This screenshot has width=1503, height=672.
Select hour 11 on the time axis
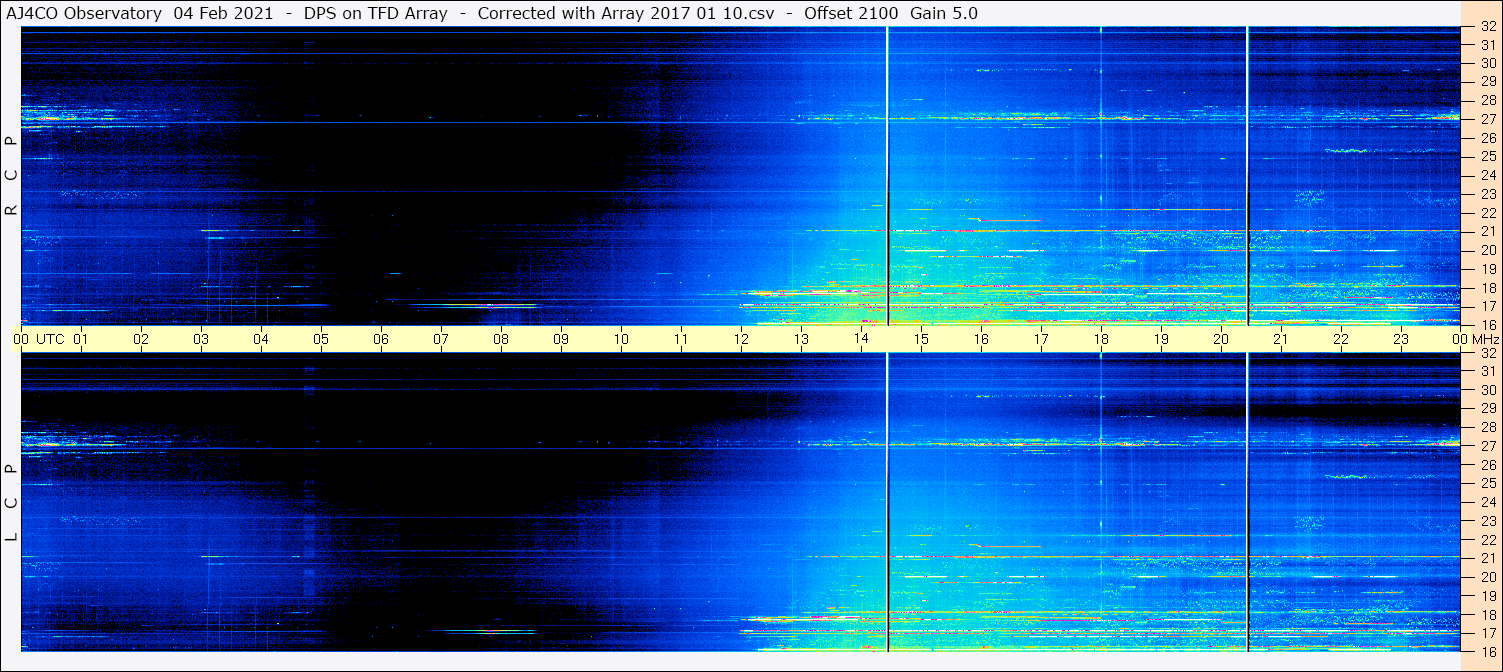coord(681,339)
